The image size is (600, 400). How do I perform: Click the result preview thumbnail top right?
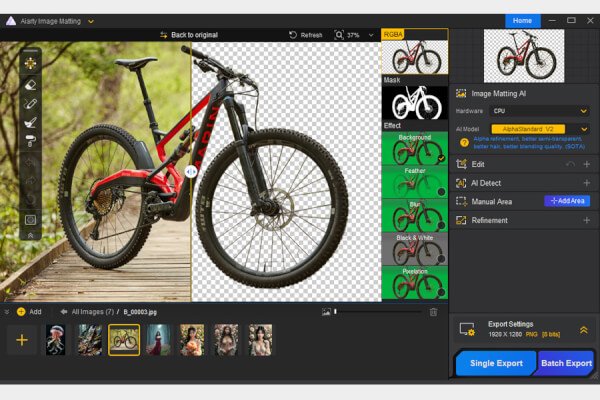[524, 56]
